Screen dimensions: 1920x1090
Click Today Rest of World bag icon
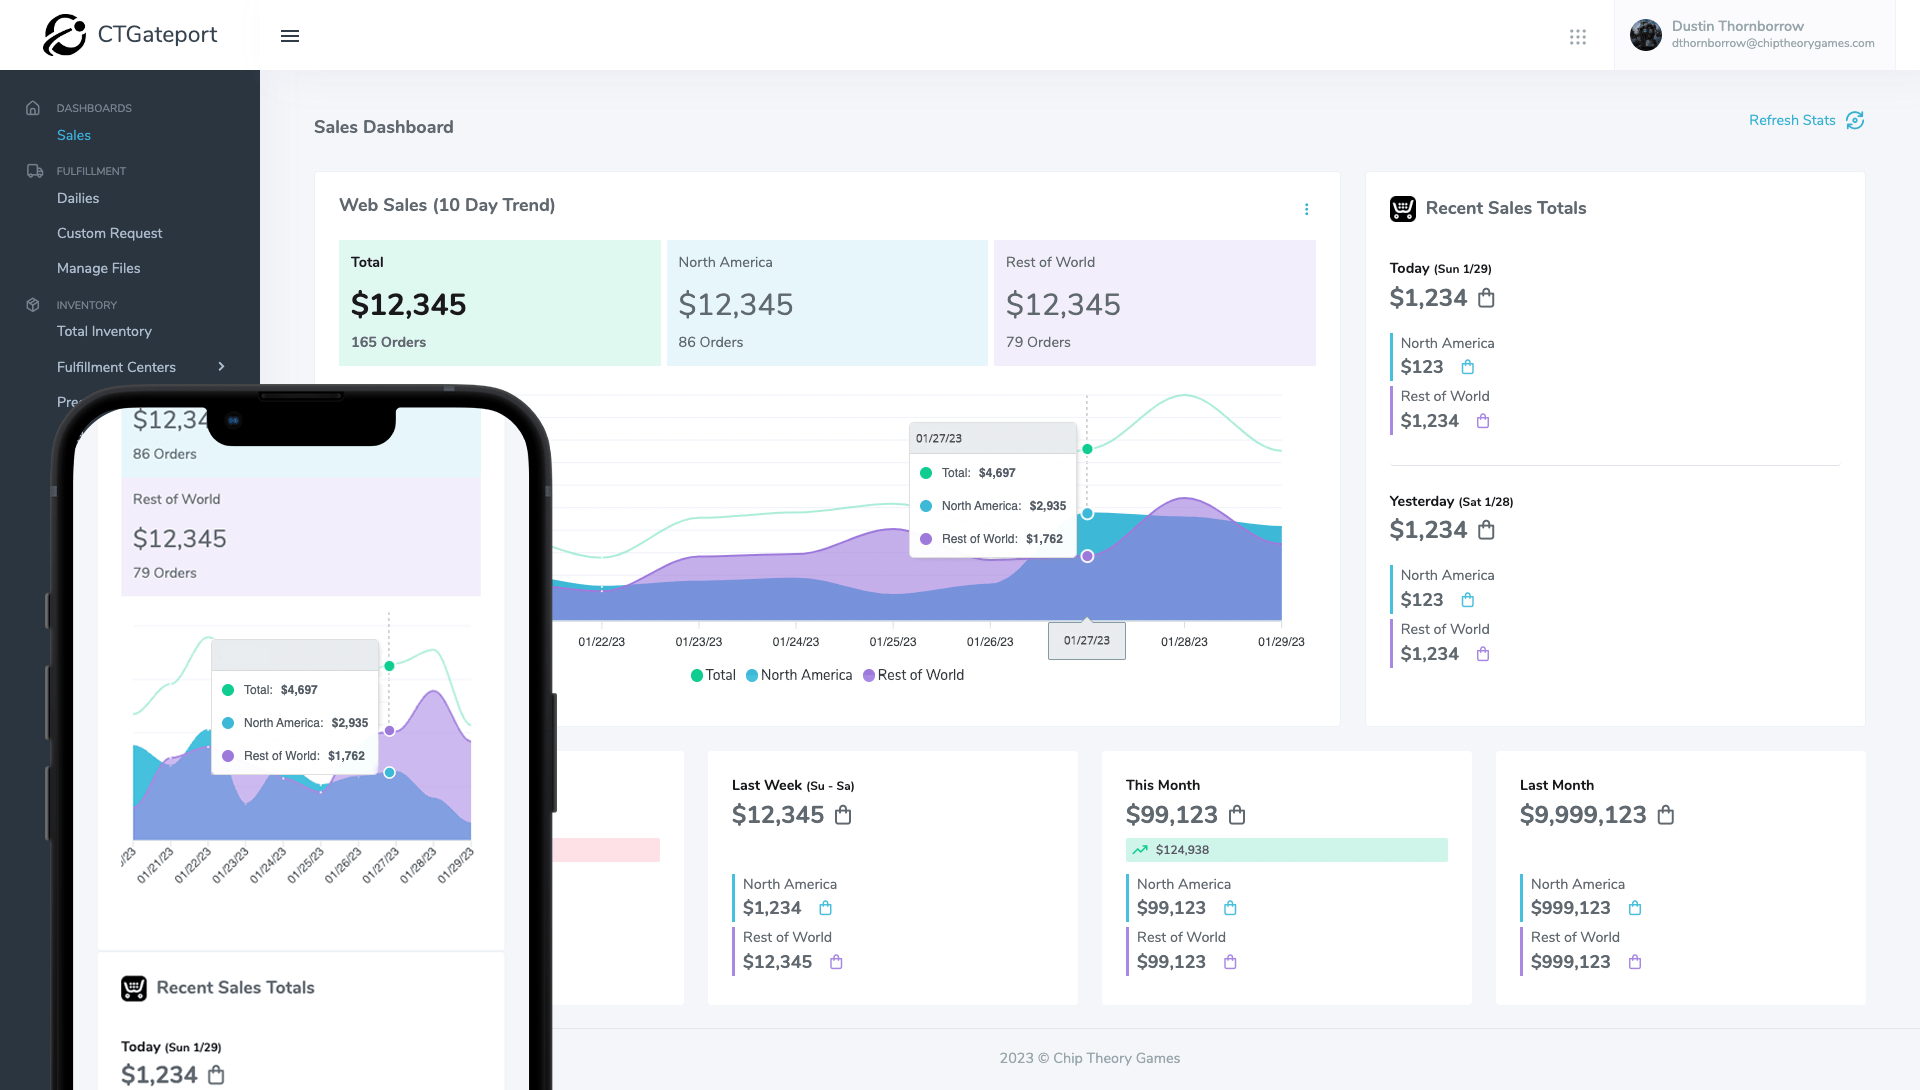click(1483, 421)
